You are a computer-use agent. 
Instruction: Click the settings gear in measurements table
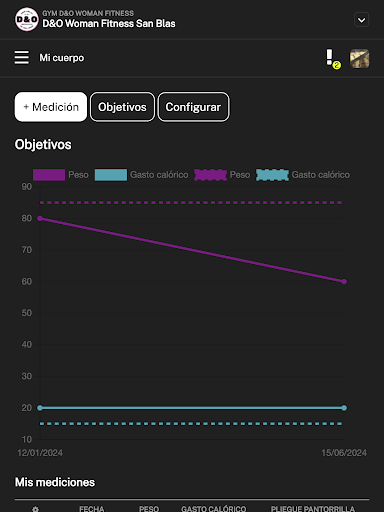click(35, 509)
